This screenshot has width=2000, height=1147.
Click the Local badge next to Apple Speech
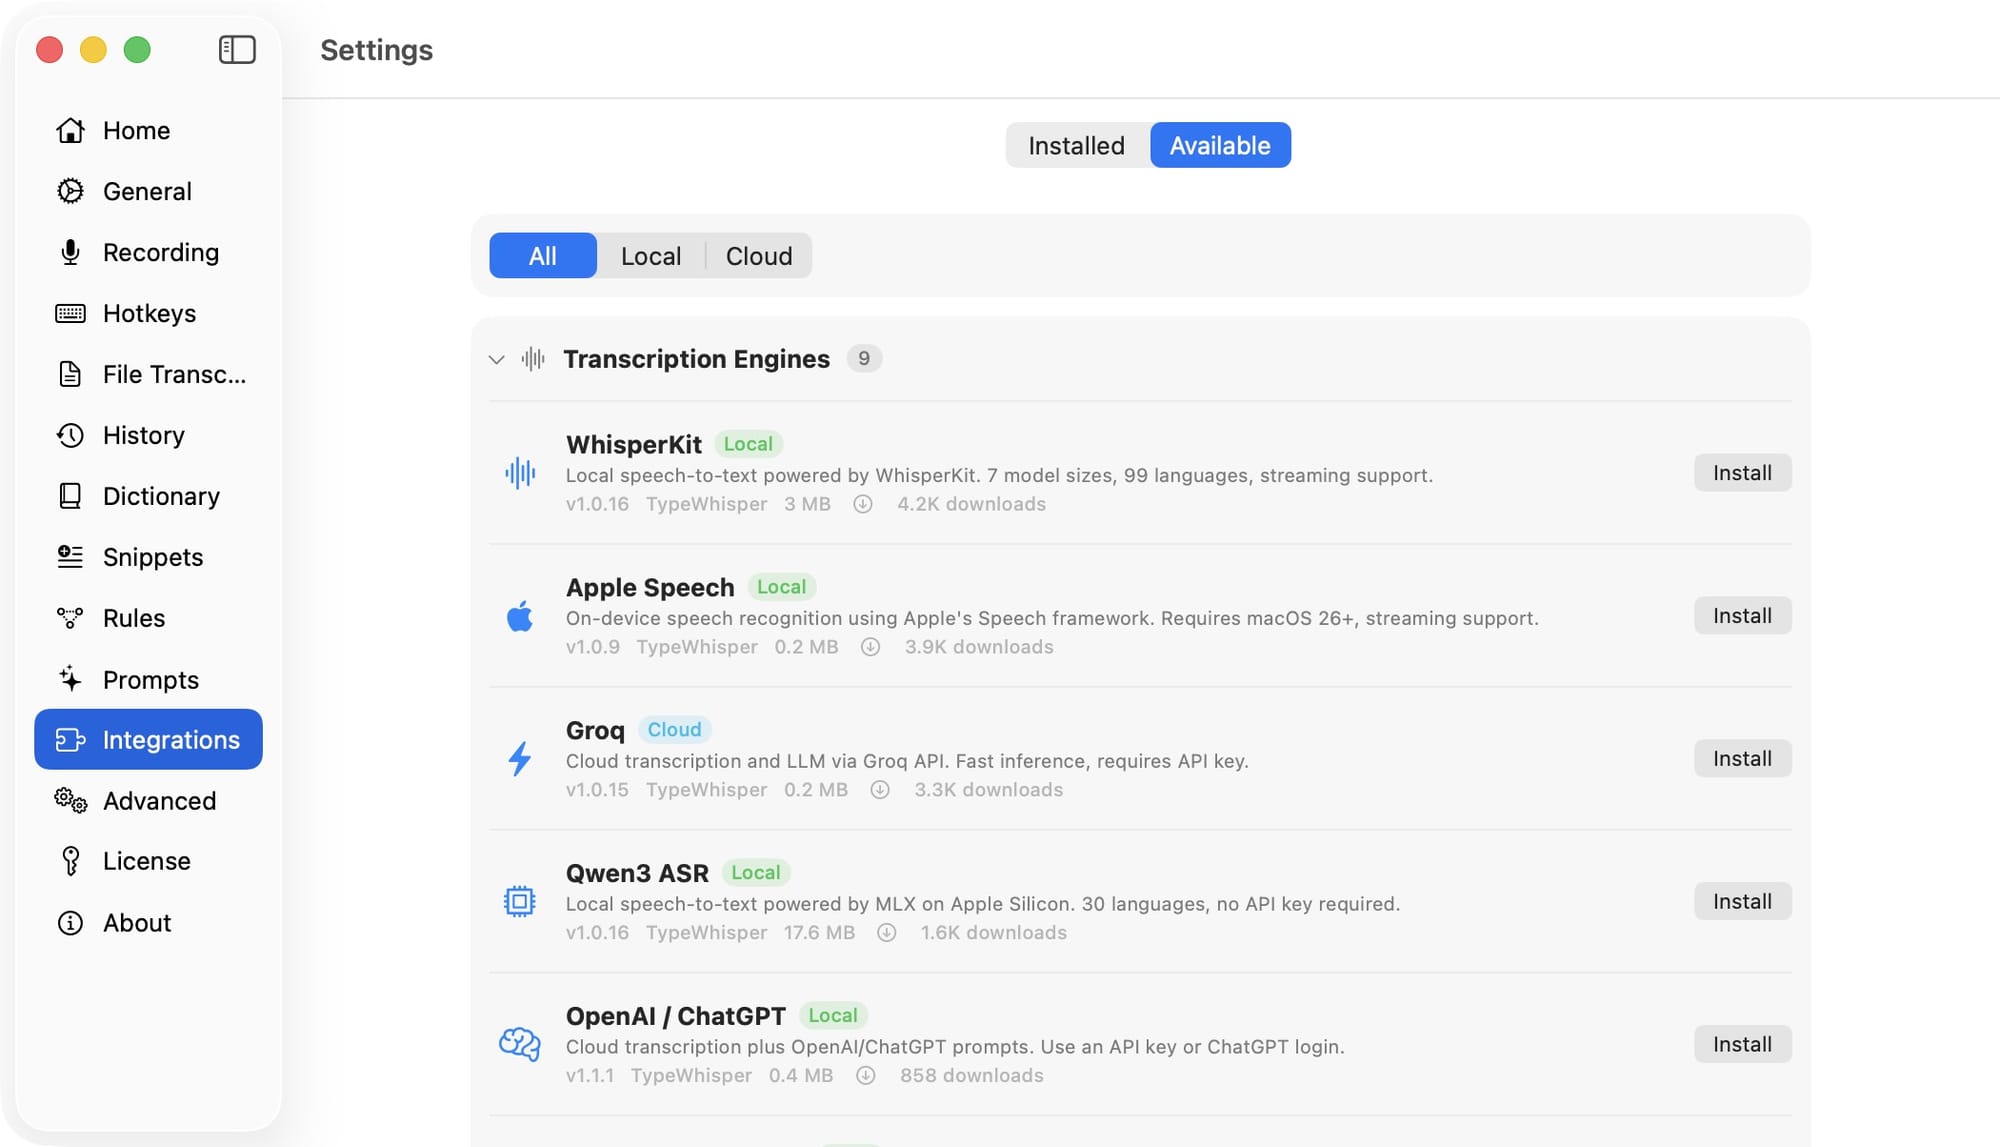coord(781,587)
